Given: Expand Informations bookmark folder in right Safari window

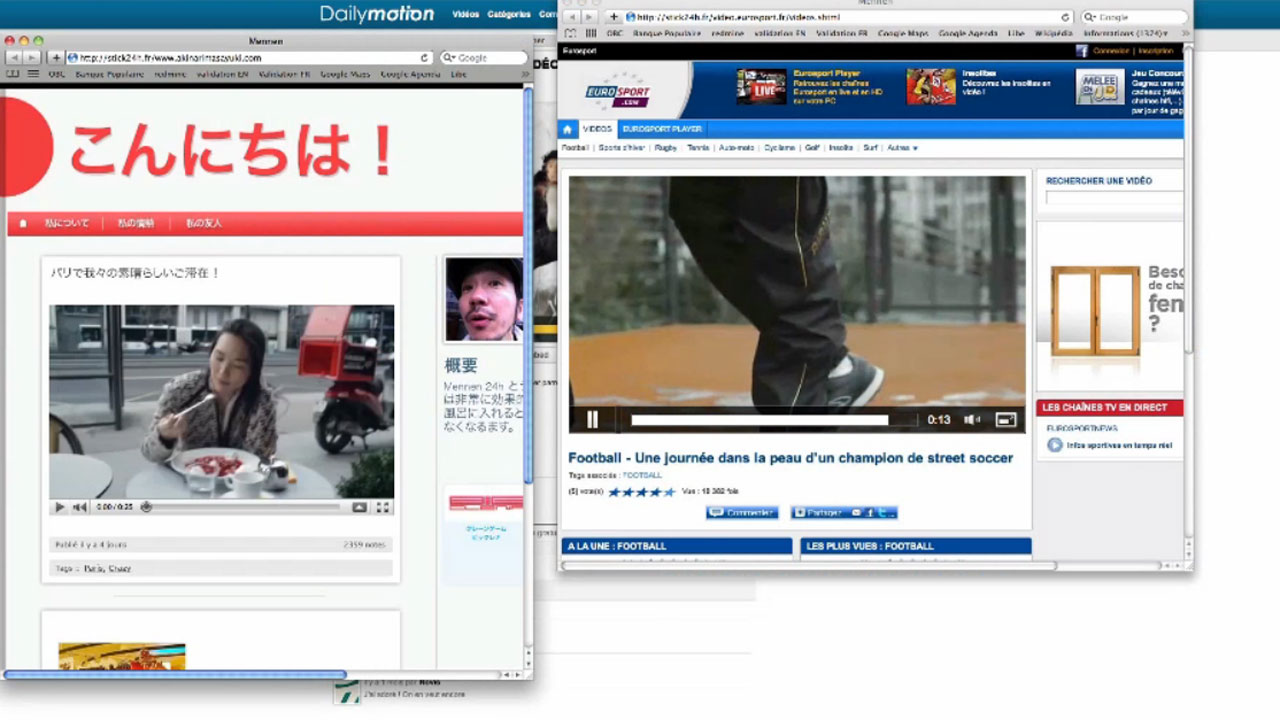Looking at the screenshot, I should (1125, 33).
